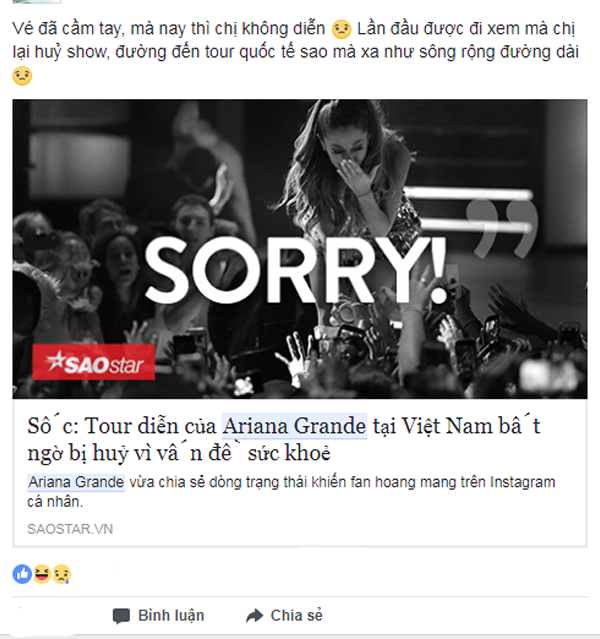Open the black-and-white concert preview image
600x639 pixels.
[x=300, y=249]
